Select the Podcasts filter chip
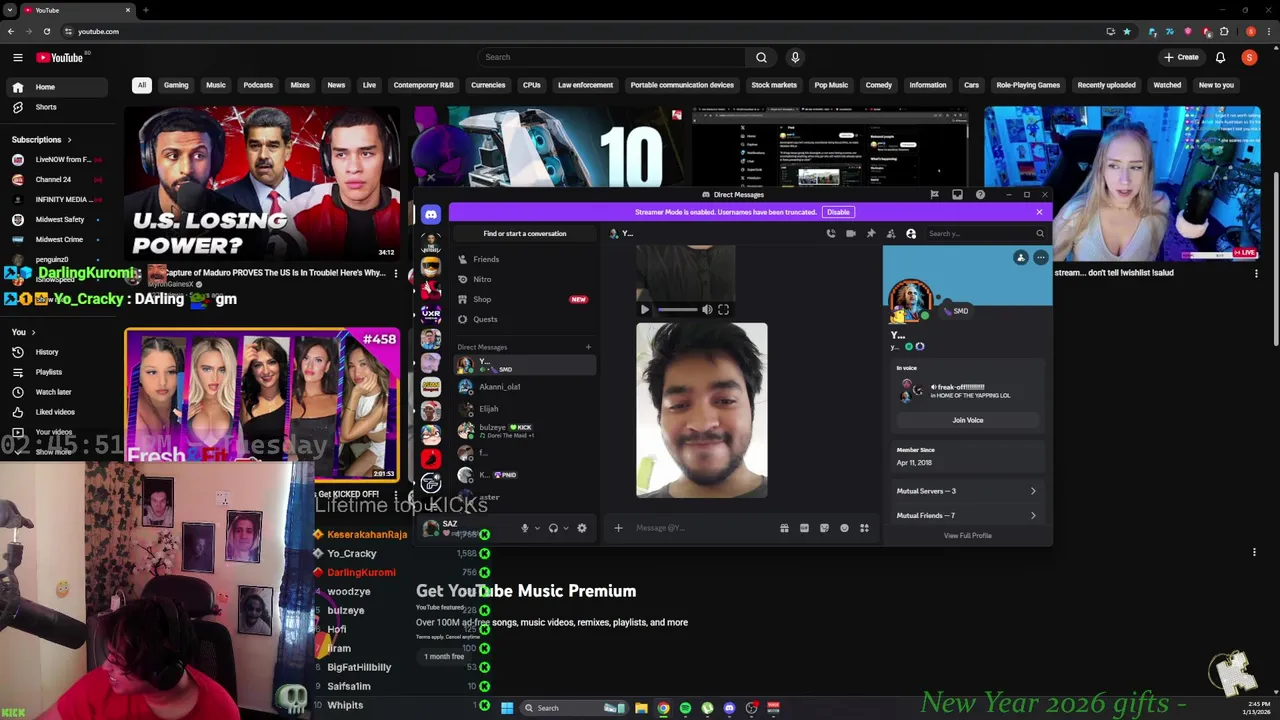The height and width of the screenshot is (720, 1280). 258,85
